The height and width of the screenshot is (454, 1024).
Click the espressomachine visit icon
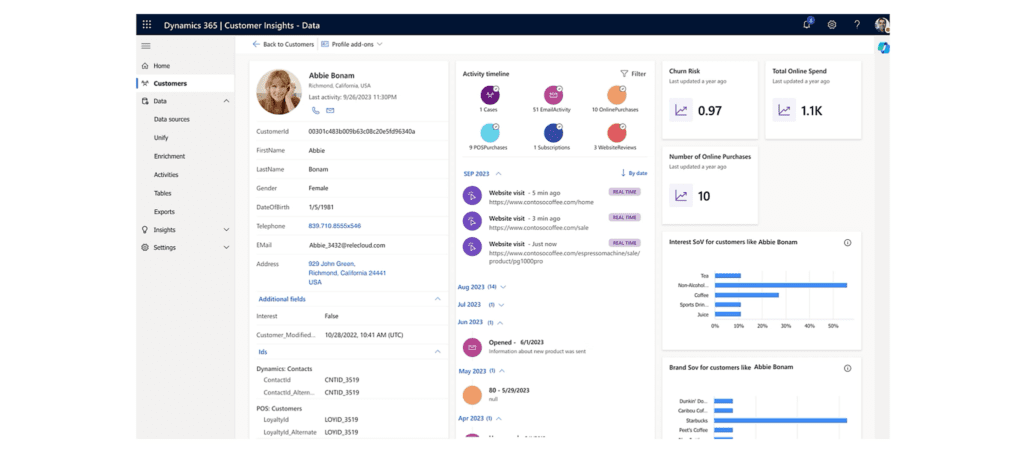click(472, 246)
